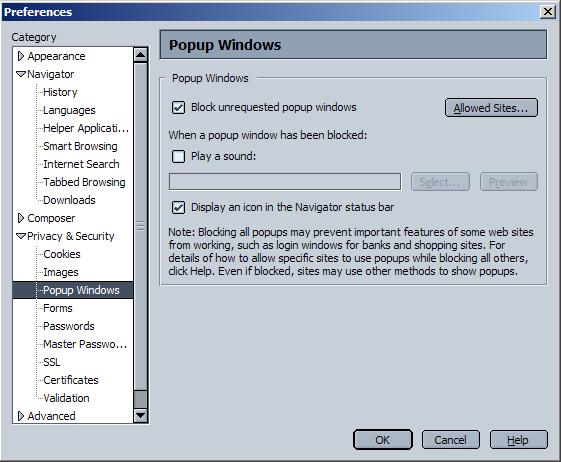Cancel the Preferences dialog
The height and width of the screenshot is (462, 561).
click(450, 439)
